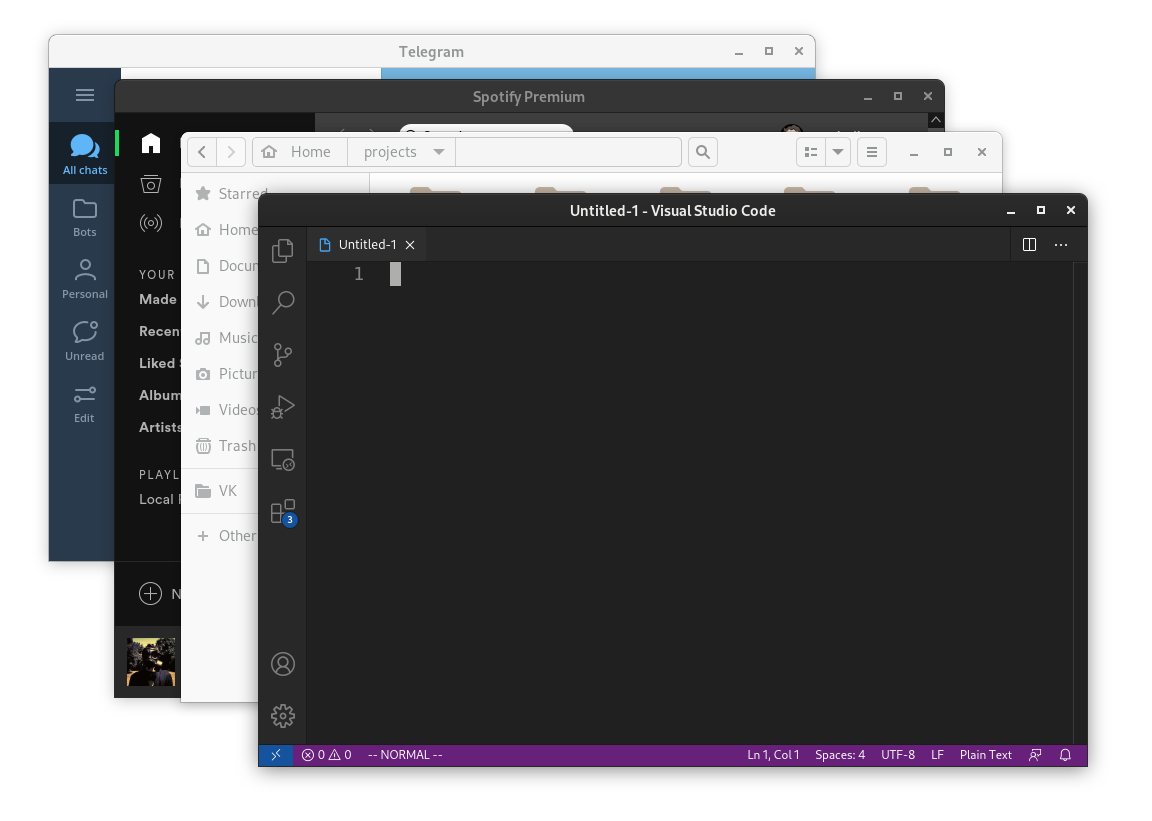Image resolution: width=1152 pixels, height=821 pixels.
Task: Change end of line sequence LF
Action: tap(937, 755)
